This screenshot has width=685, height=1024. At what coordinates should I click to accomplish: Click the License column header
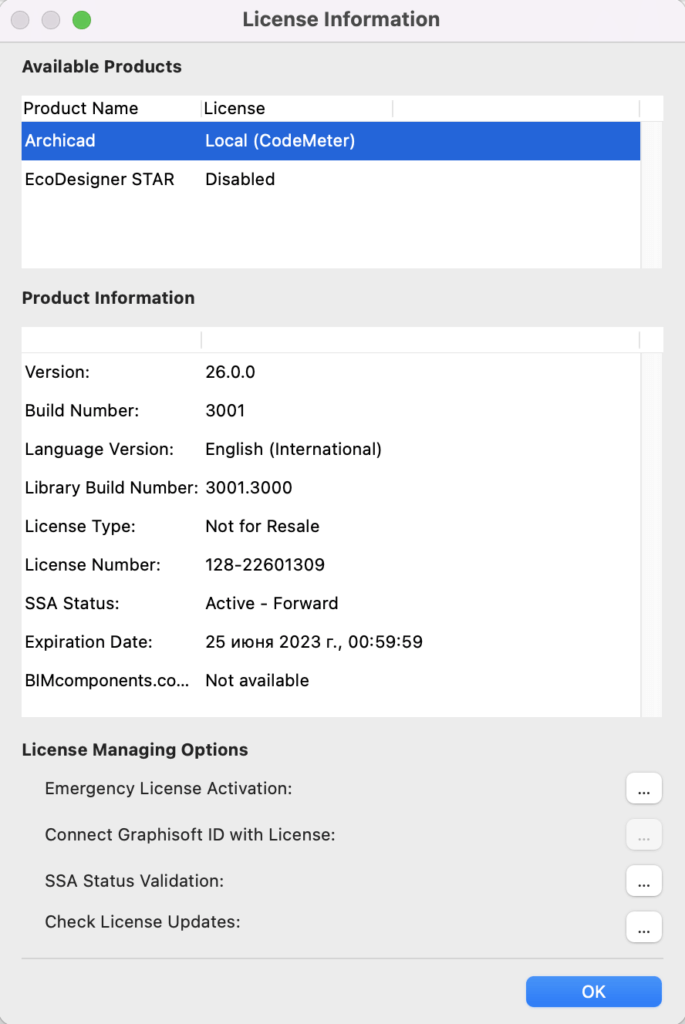(296, 108)
